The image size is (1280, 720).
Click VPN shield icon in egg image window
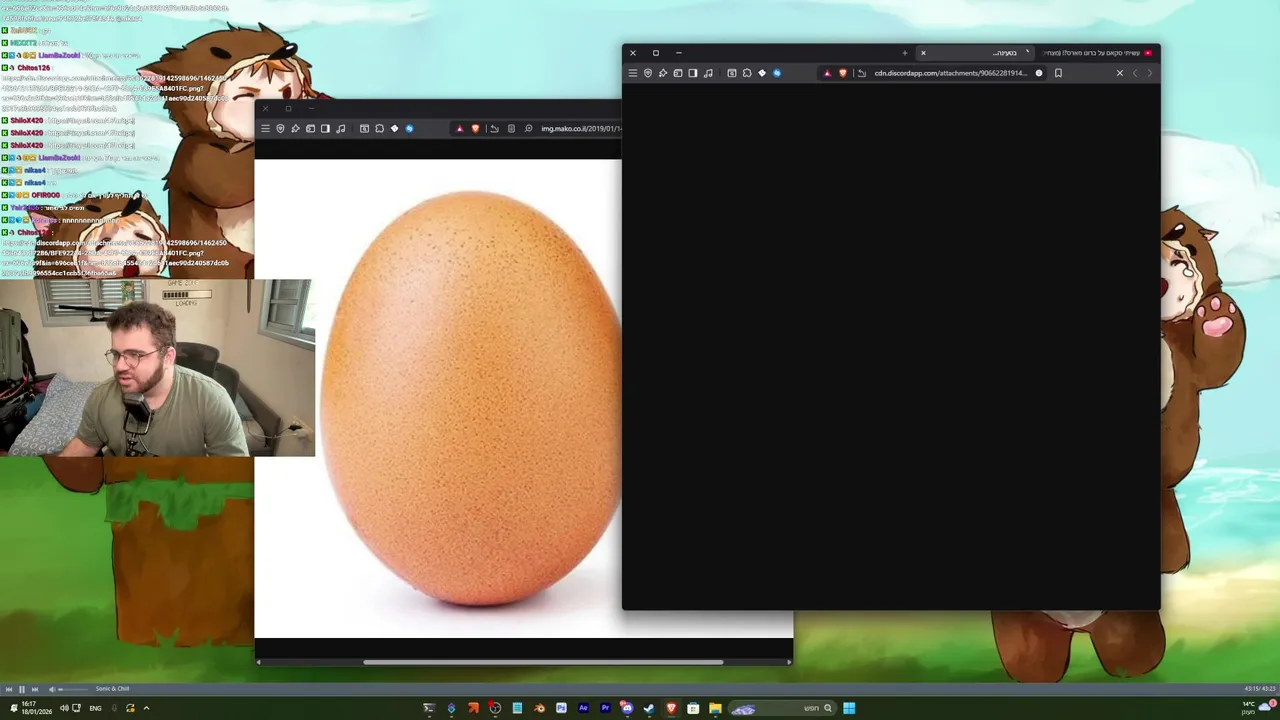280,128
